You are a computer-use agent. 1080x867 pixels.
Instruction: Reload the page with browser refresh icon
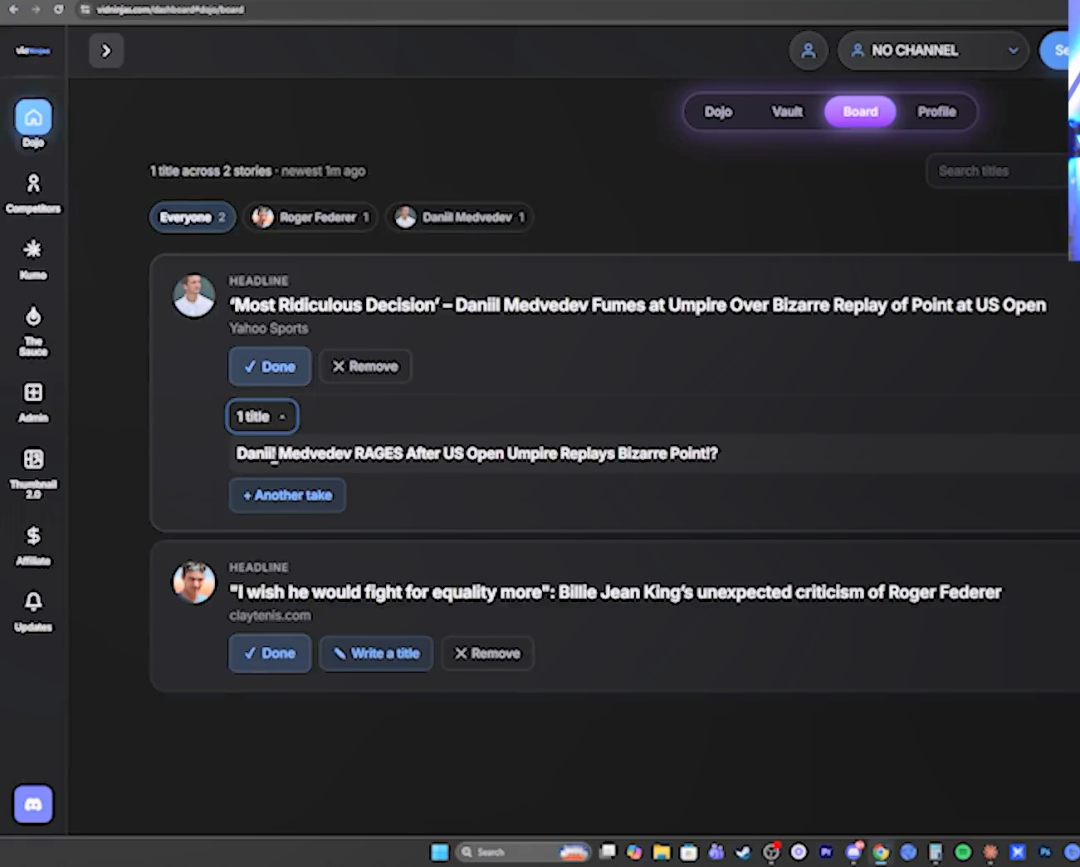59,10
